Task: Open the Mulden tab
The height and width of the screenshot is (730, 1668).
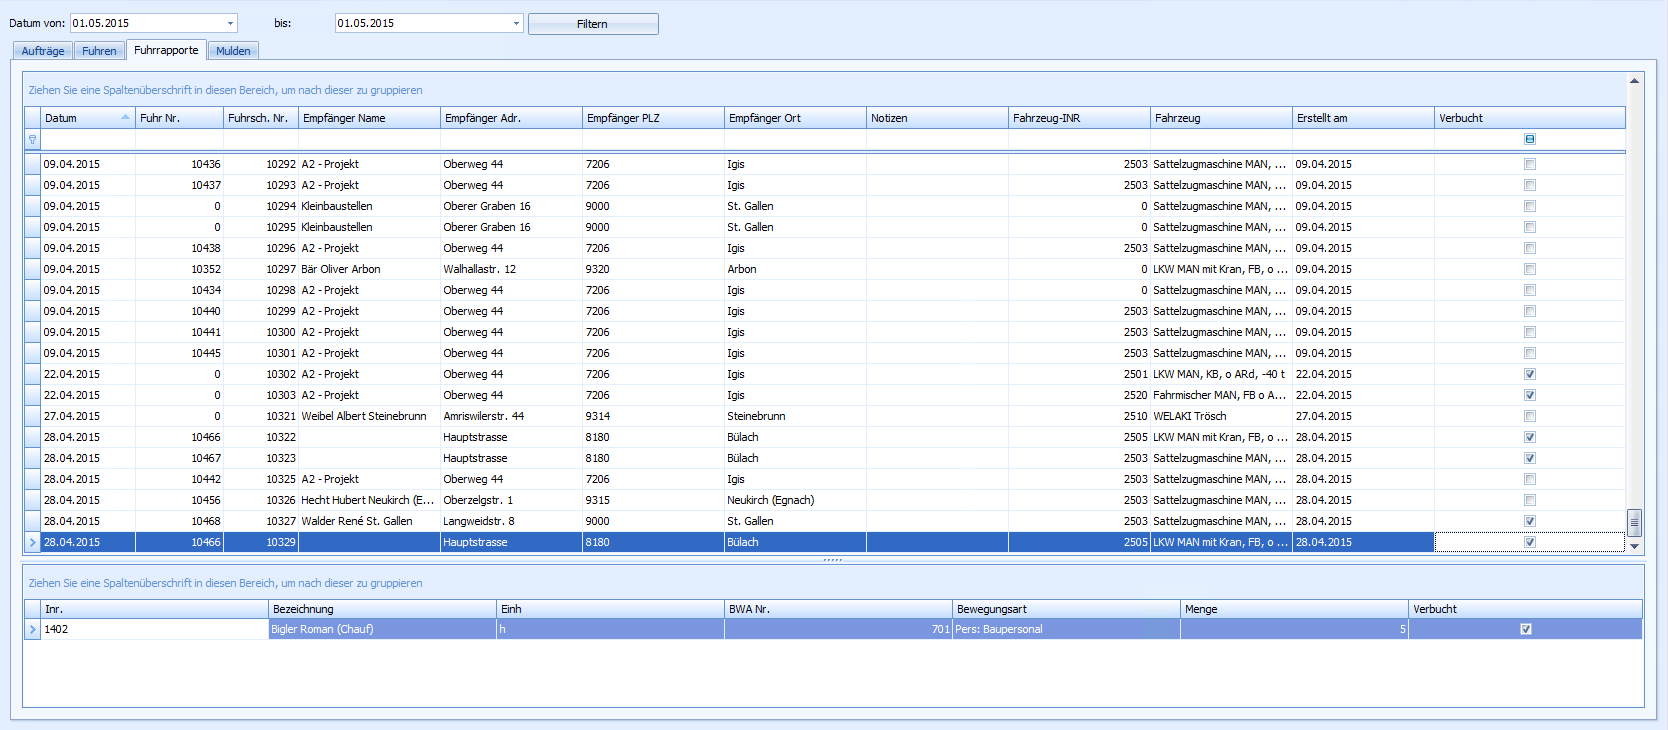Action: tap(233, 51)
